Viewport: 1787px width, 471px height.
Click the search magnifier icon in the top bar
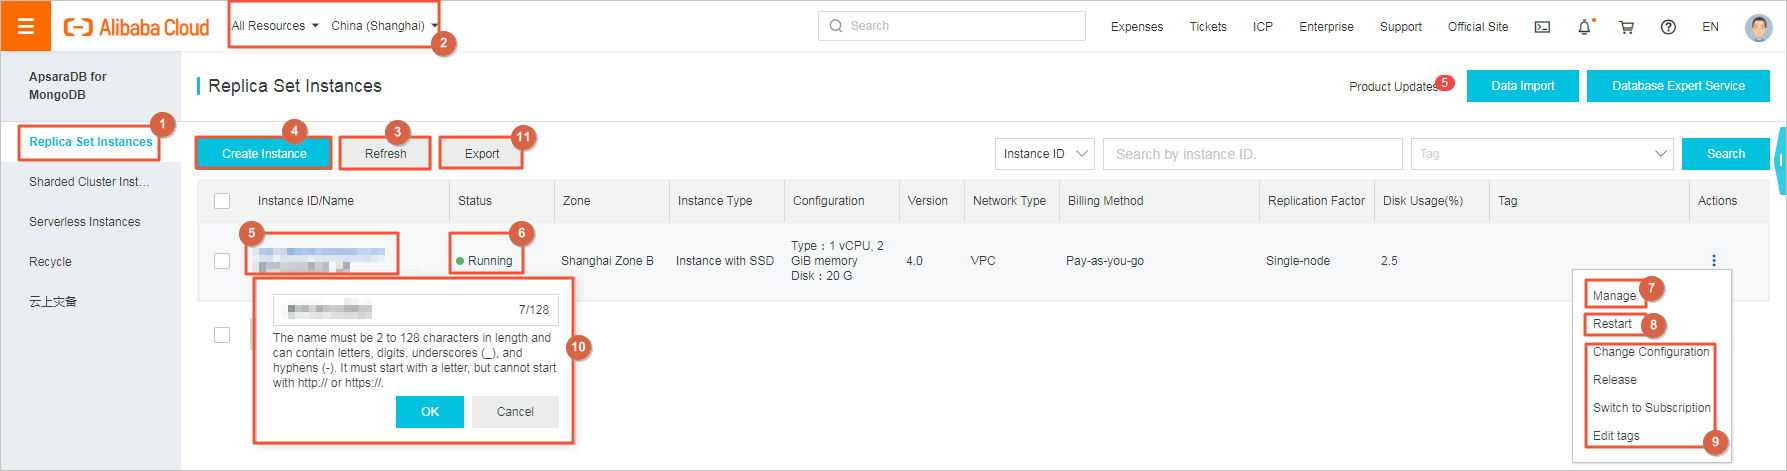click(836, 26)
